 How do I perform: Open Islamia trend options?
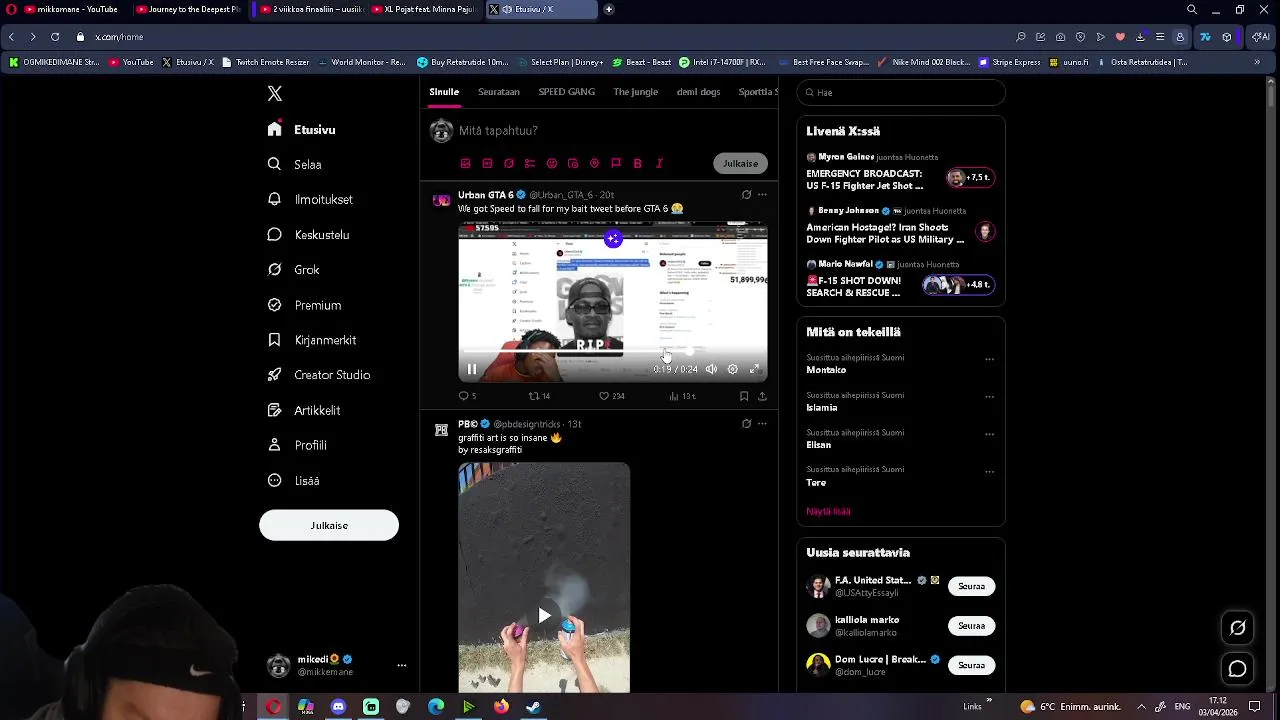click(989, 397)
